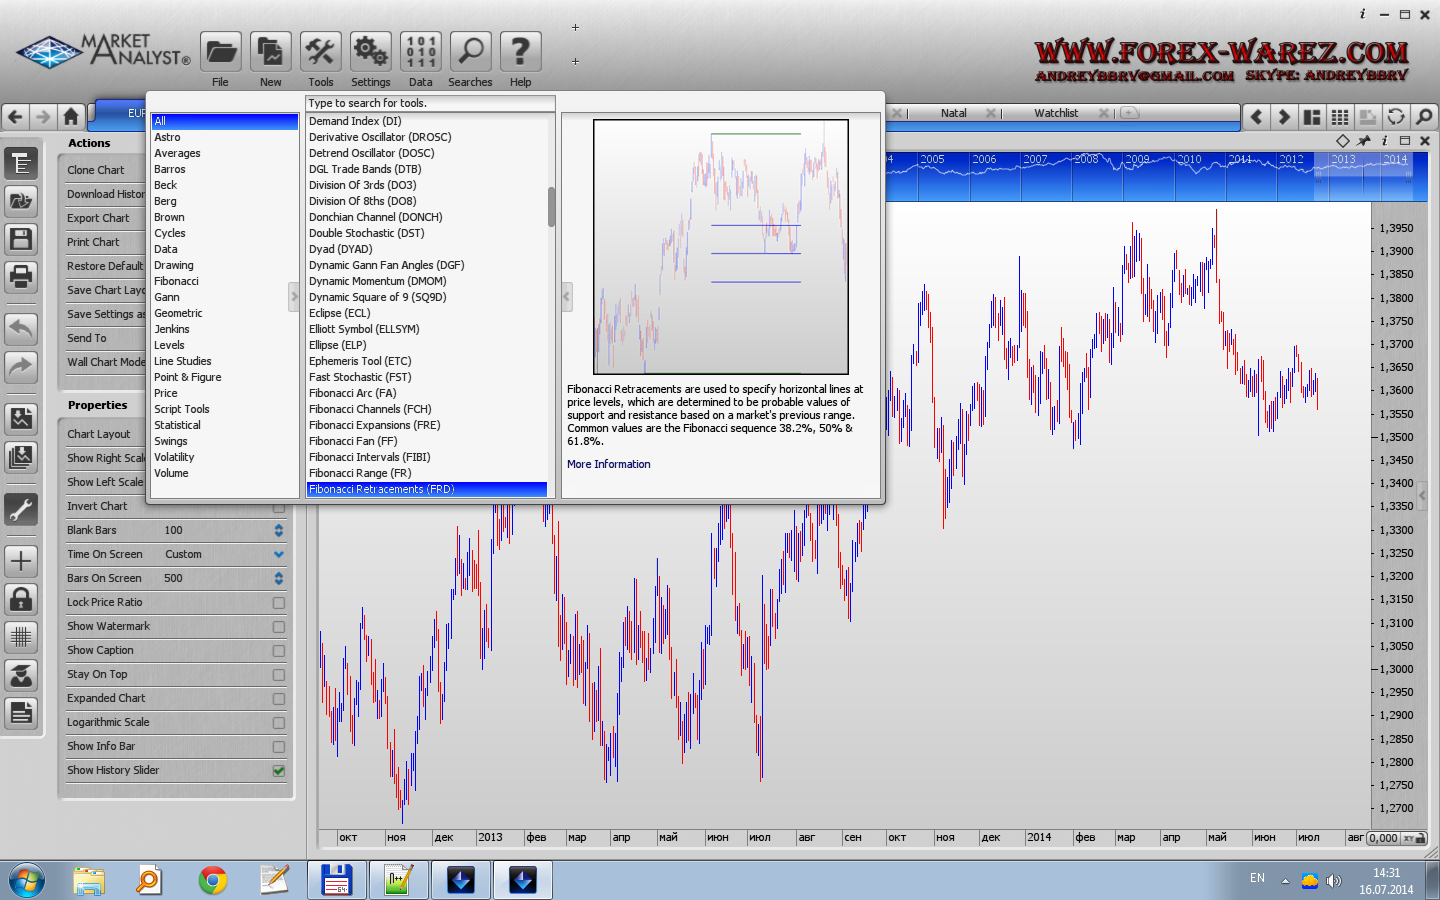Open the Settings gears icon
The width and height of the screenshot is (1440, 900).
pos(370,52)
